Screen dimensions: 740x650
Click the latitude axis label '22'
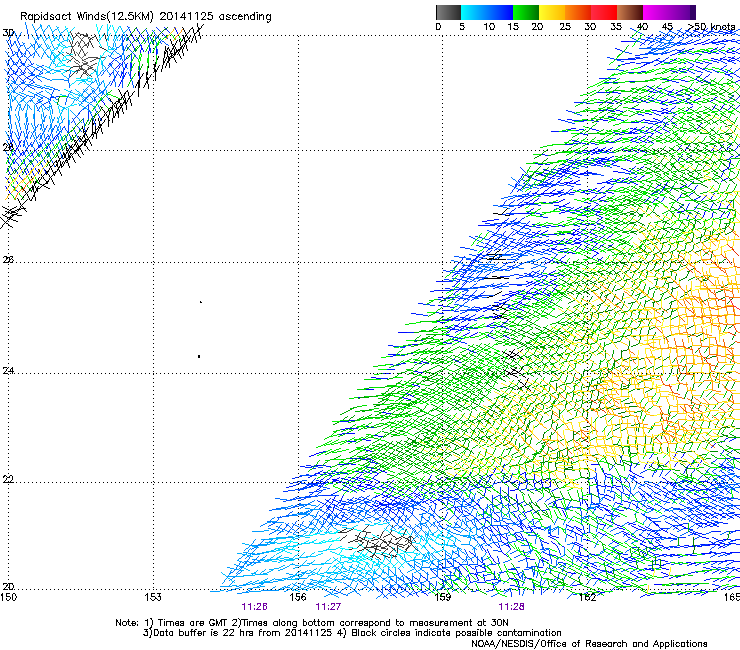click(8, 480)
